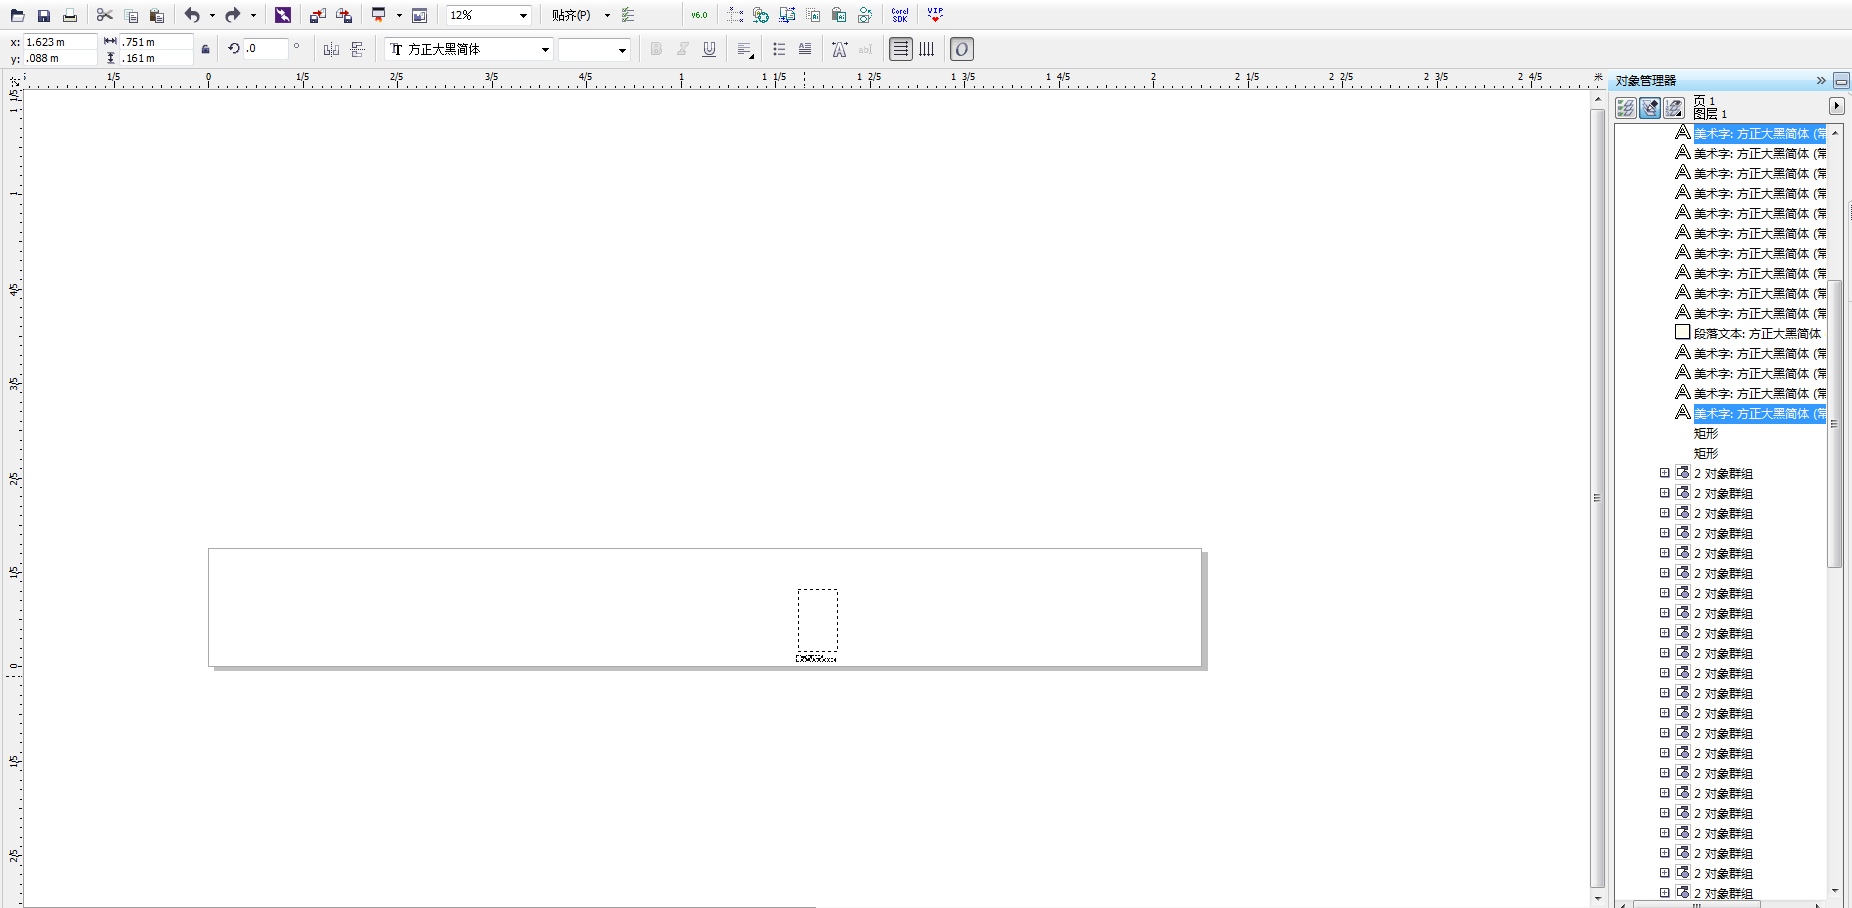Image resolution: width=1852 pixels, height=908 pixels.
Task: Toggle drop cap formatting
Action: coord(805,49)
